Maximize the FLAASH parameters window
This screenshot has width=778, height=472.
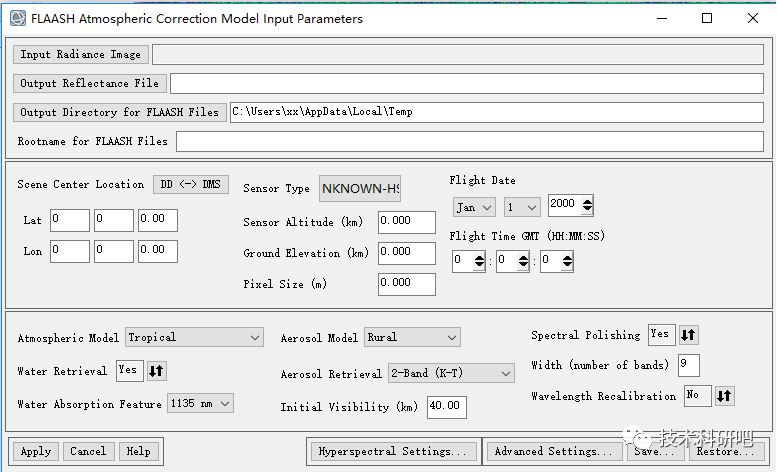707,18
